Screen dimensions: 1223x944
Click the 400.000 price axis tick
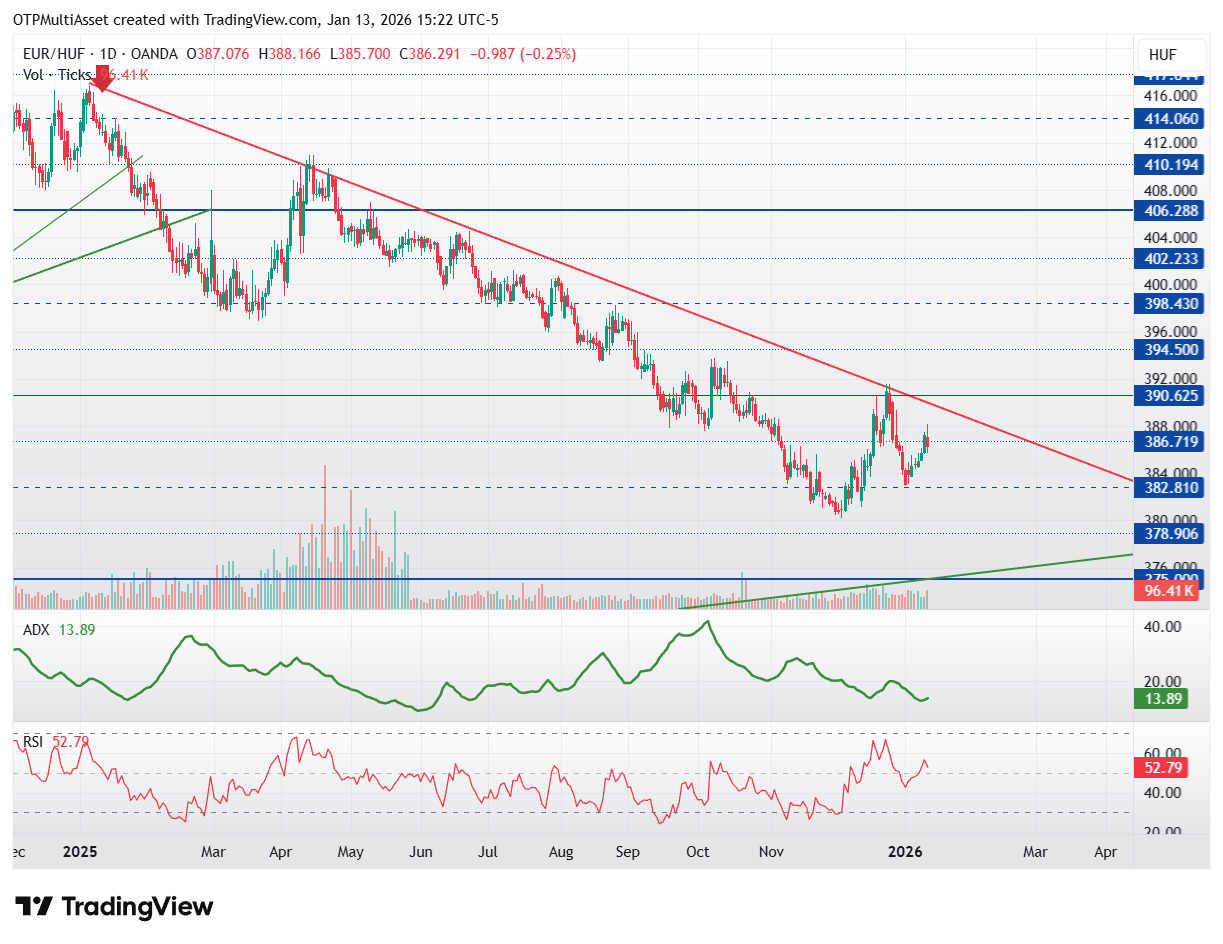click(1171, 284)
